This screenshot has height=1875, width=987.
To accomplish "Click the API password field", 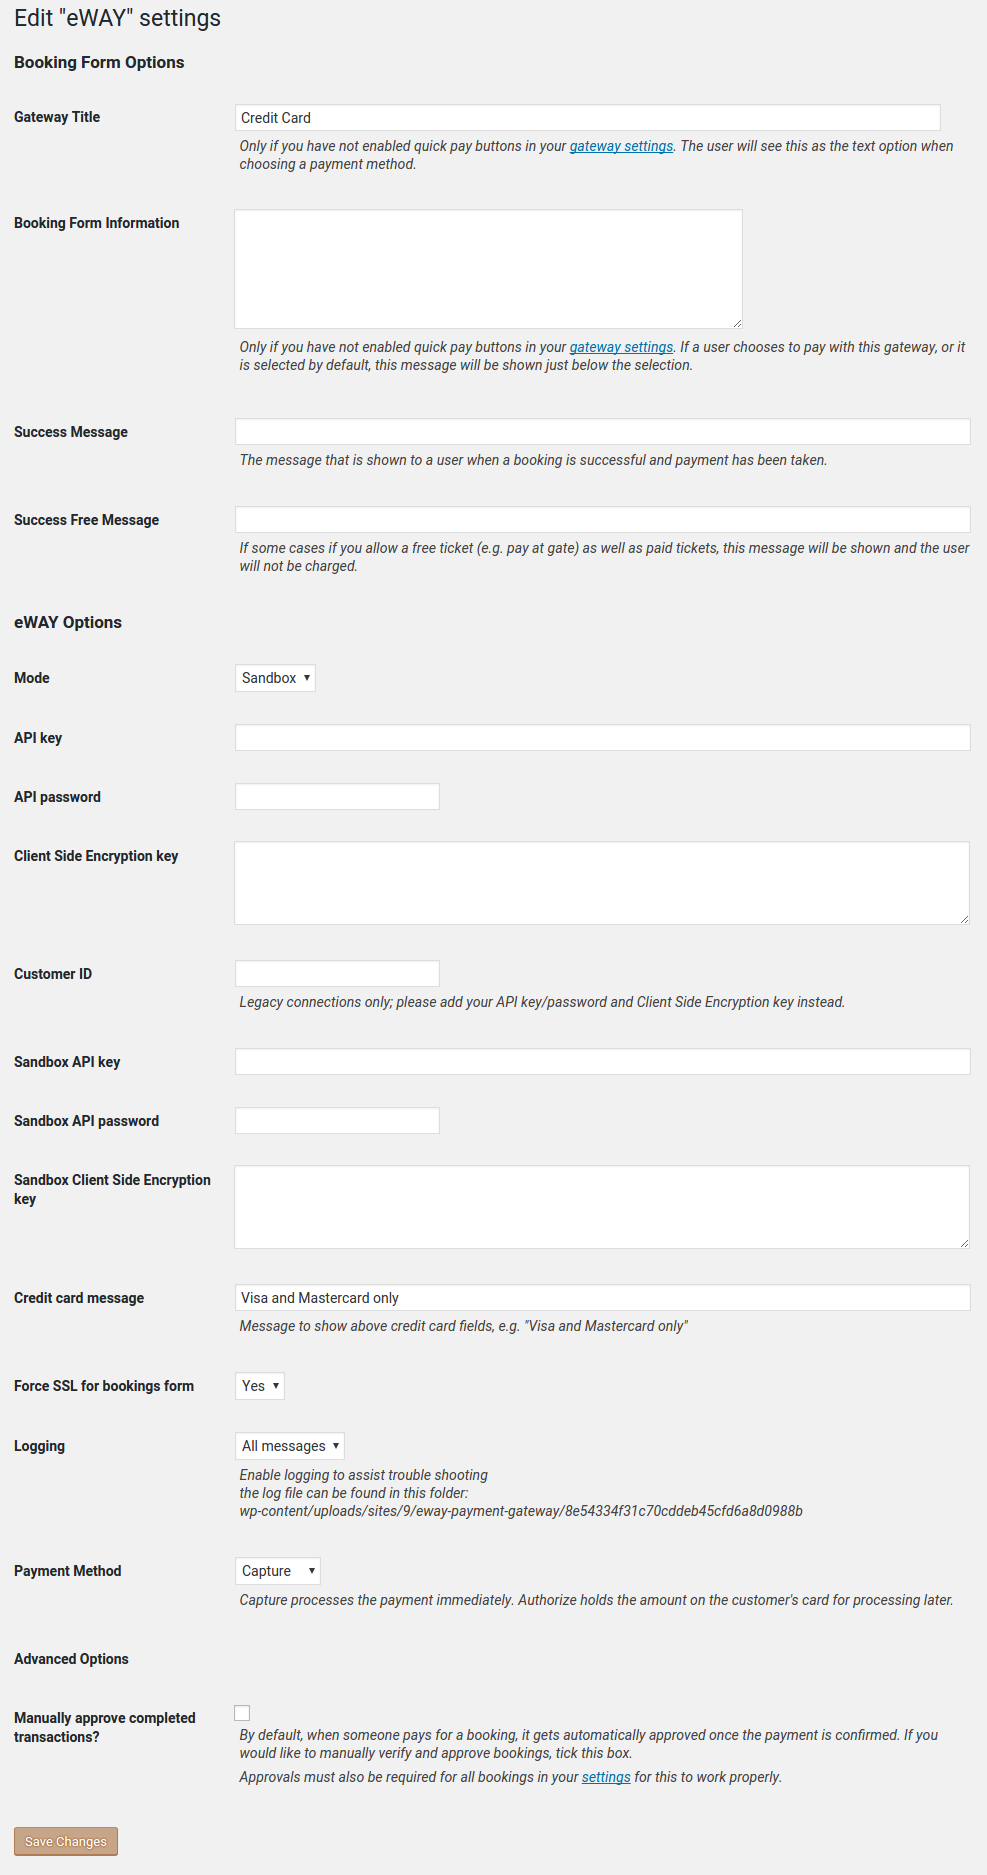I will [337, 797].
